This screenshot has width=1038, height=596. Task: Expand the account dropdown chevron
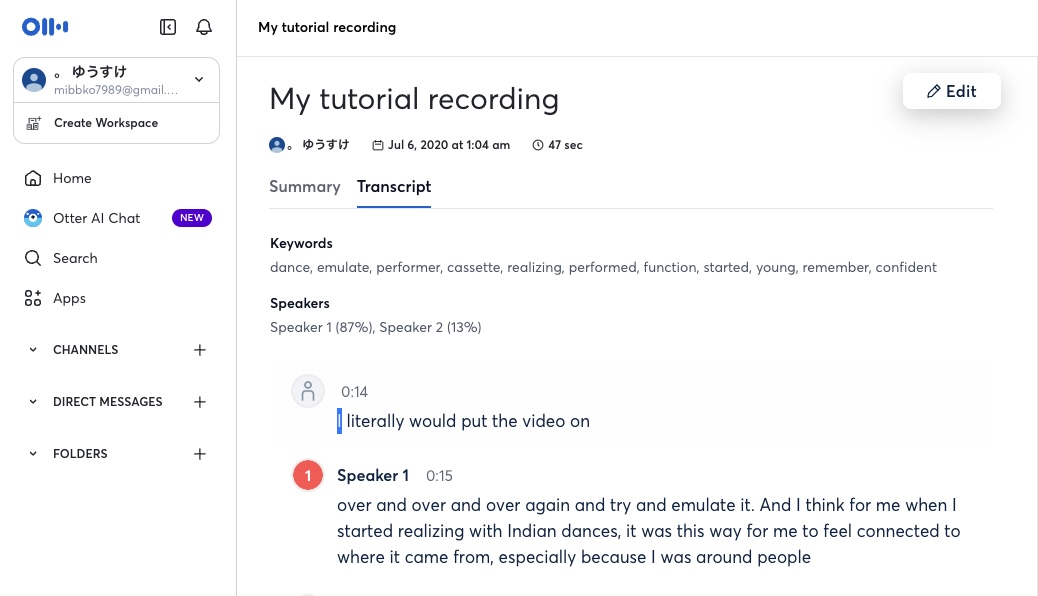(x=199, y=79)
